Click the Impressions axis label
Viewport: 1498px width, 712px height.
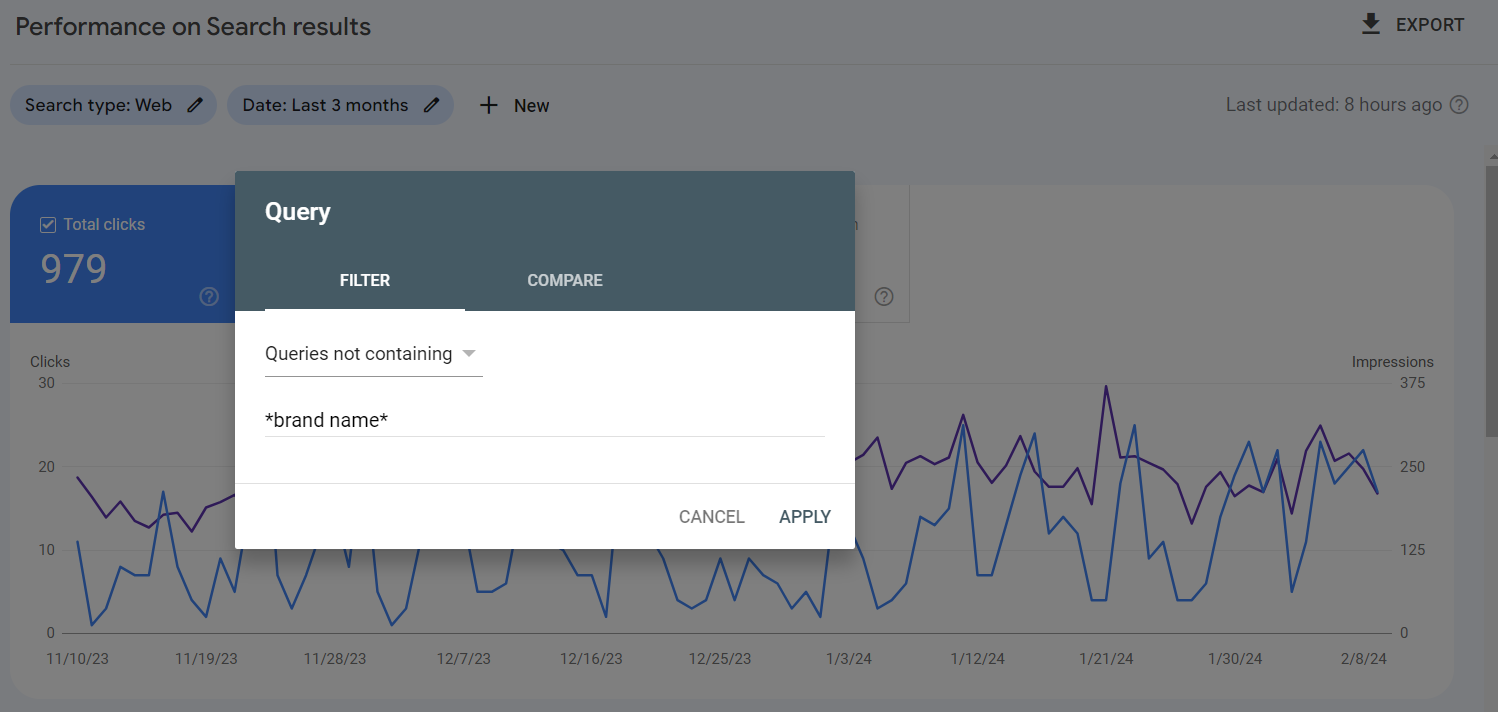(1392, 362)
